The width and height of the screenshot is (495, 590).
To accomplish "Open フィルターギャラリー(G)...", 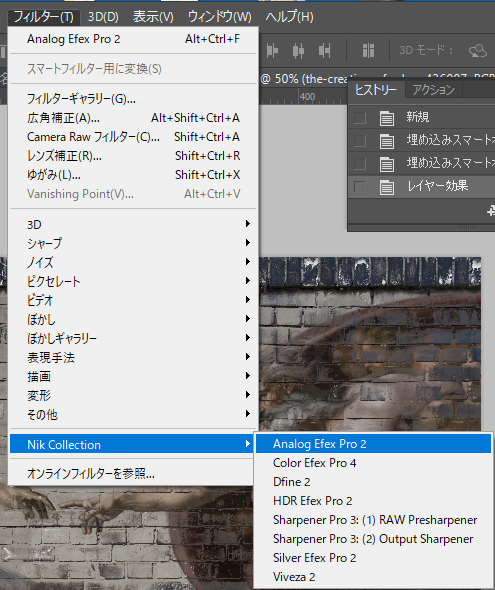I will [x=133, y=99].
